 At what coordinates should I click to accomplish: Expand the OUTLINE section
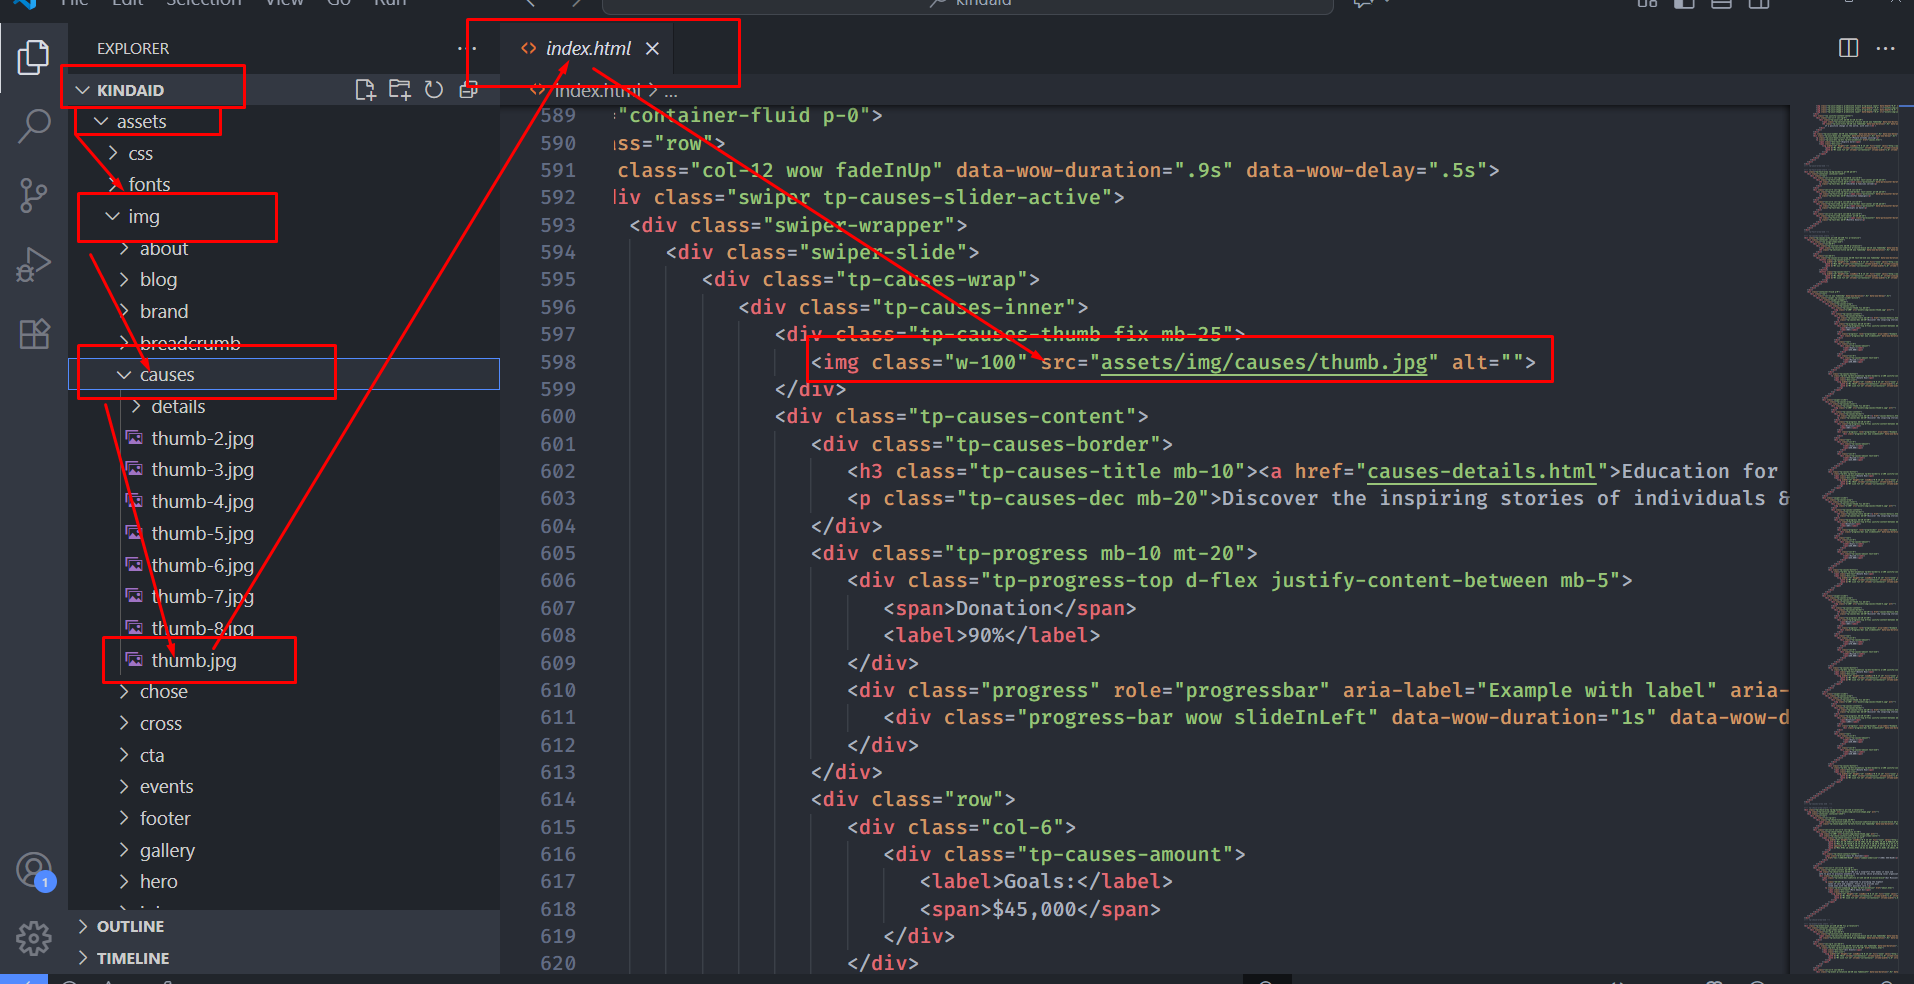[130, 927]
